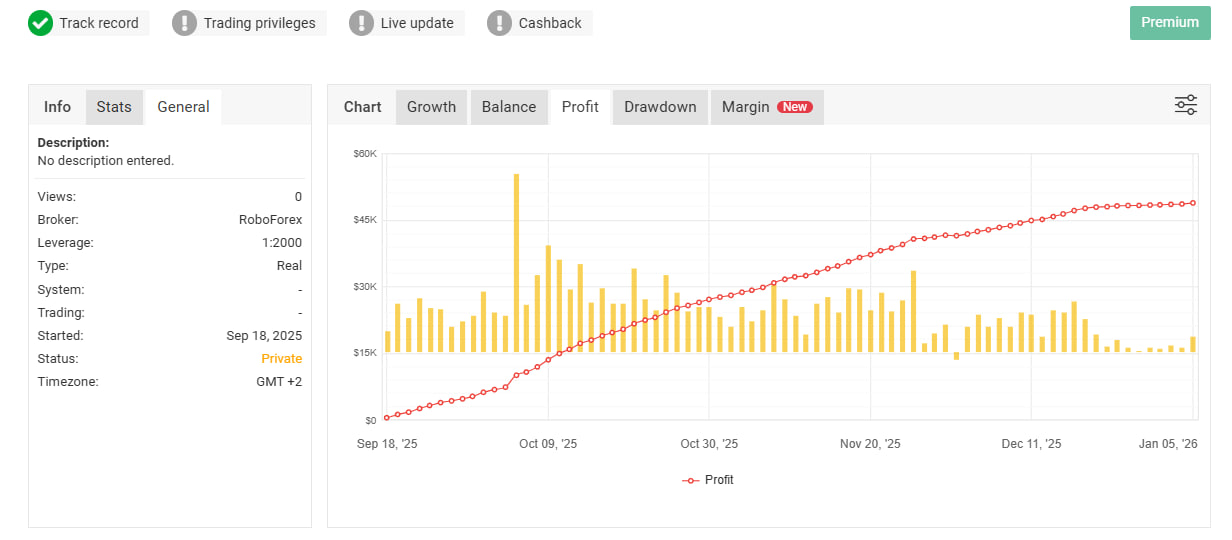This screenshot has height=540, width=1232.
Task: Show the Growth chart tab
Action: pos(431,107)
